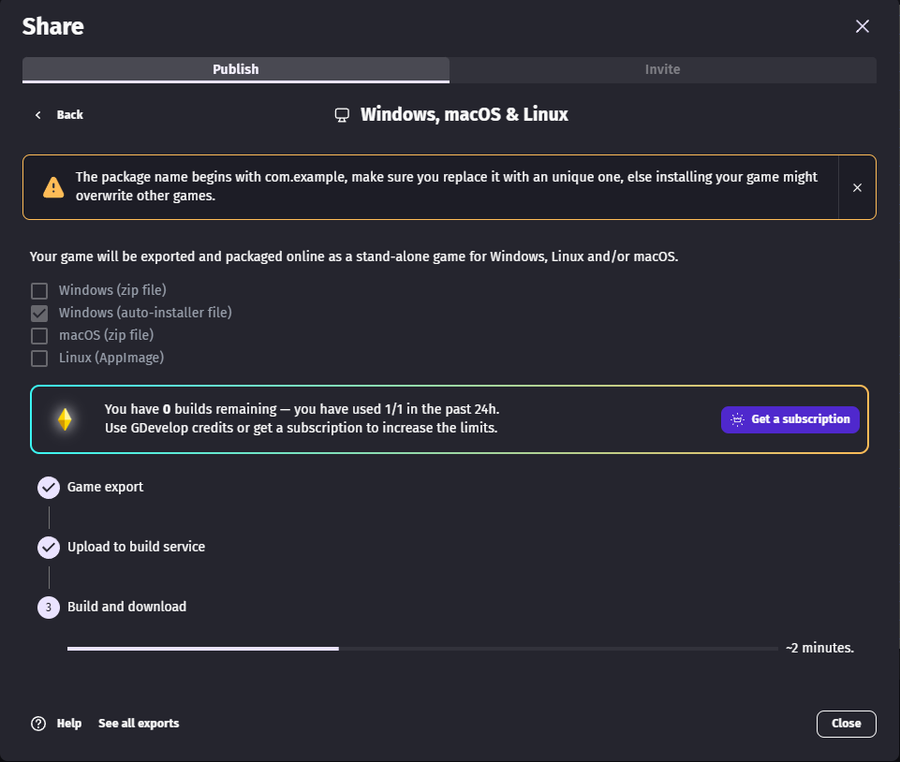Click the build progress bar
Viewport: 900px width, 762px height.
(x=422, y=648)
